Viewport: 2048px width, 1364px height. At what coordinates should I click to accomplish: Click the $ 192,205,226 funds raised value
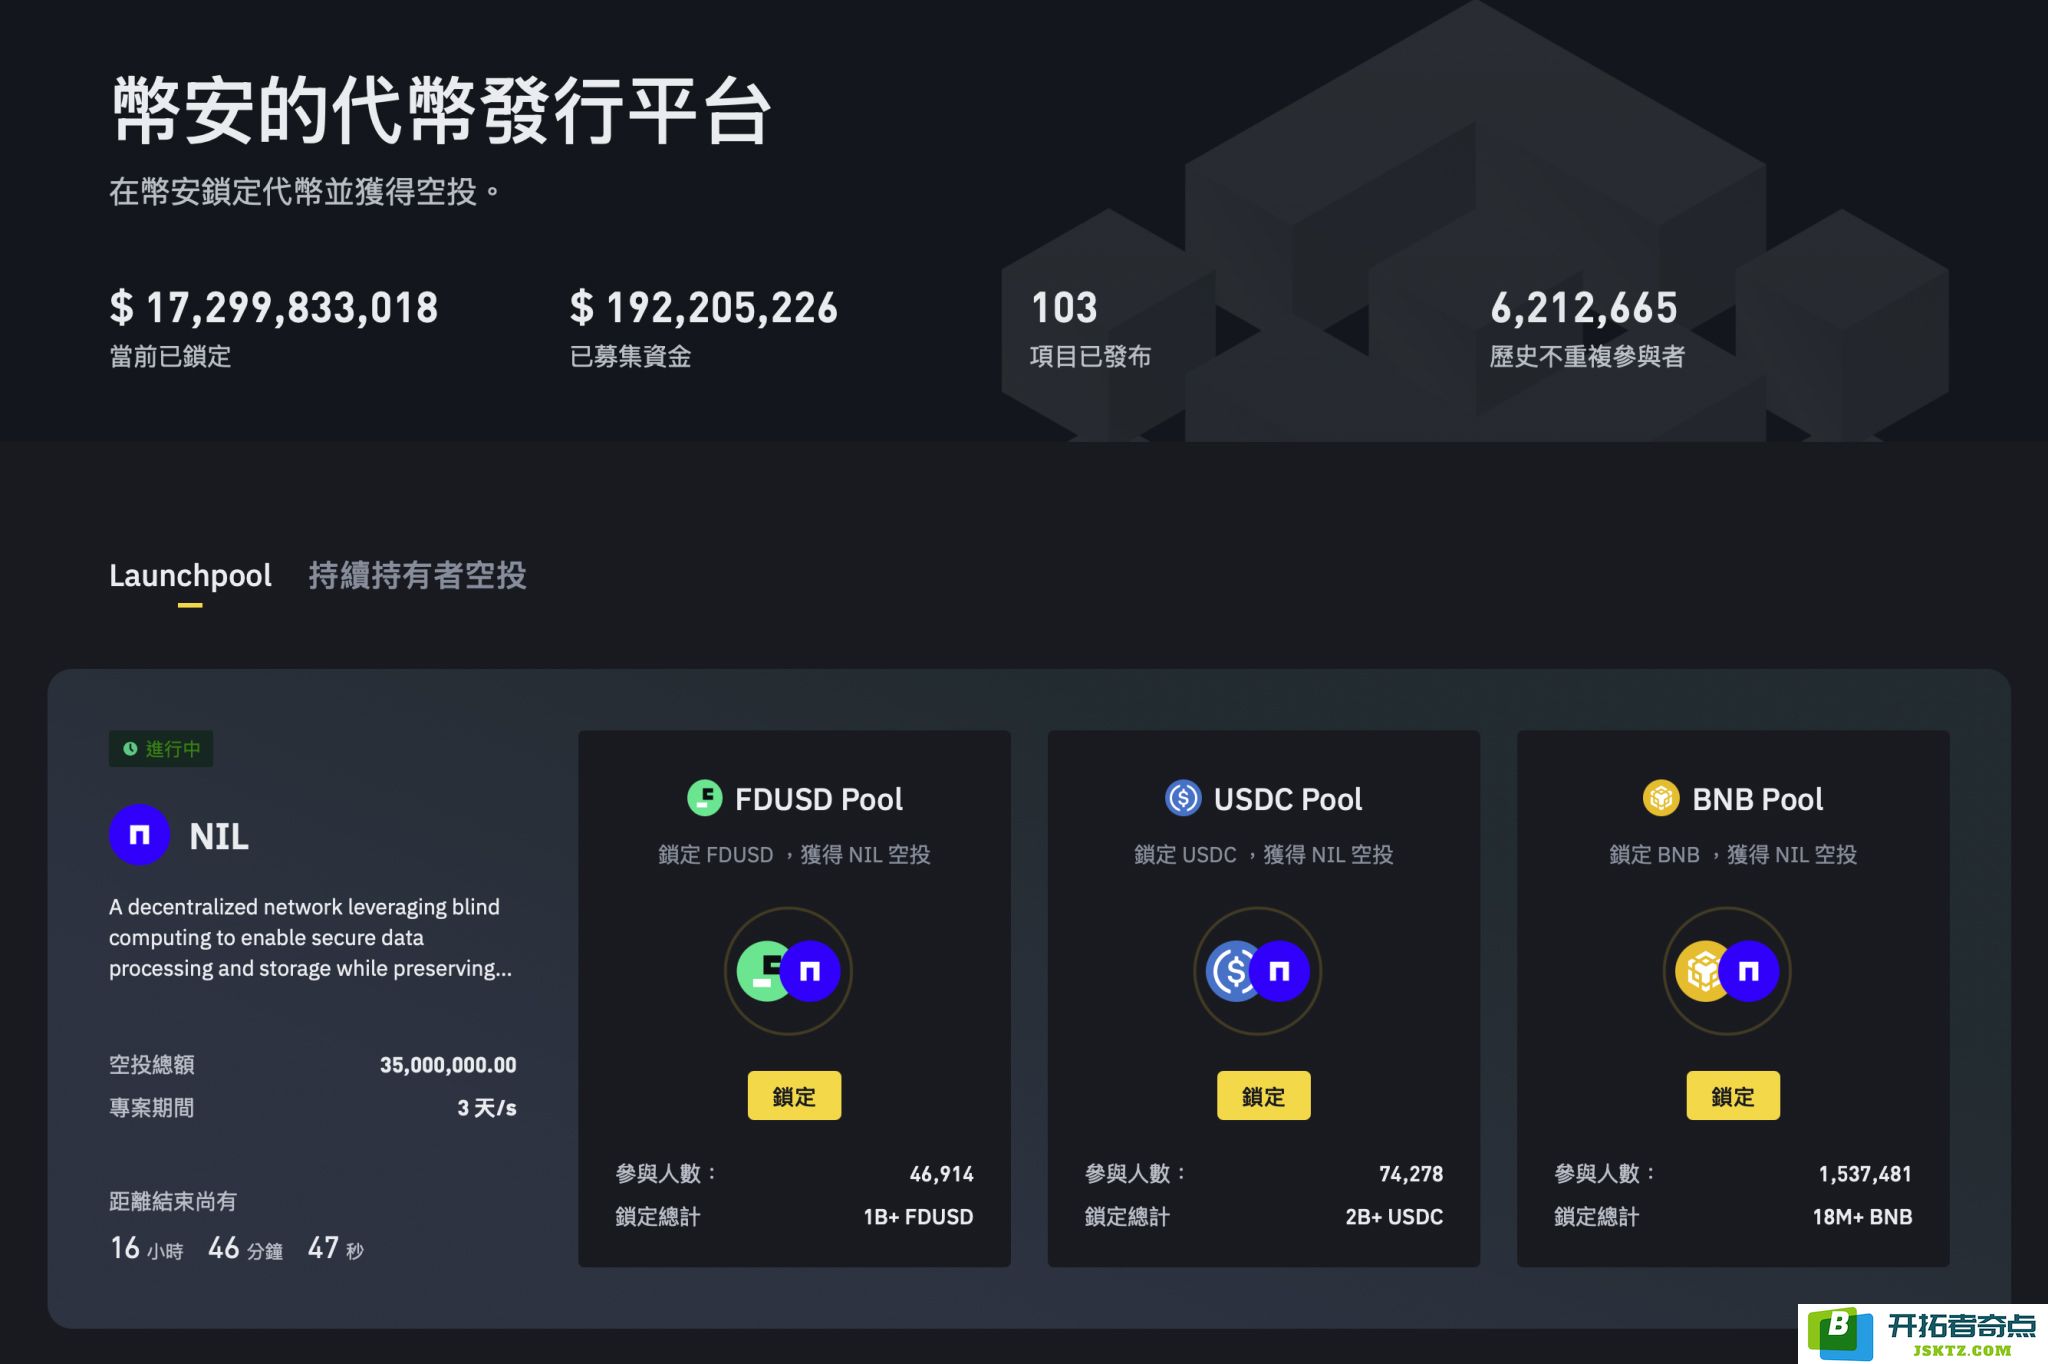[704, 308]
